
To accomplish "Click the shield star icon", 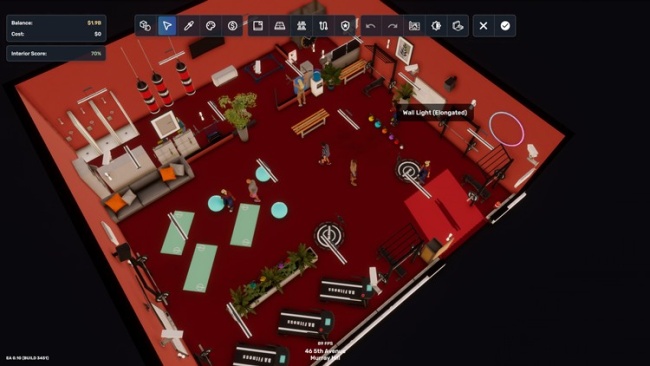I will 345,26.
